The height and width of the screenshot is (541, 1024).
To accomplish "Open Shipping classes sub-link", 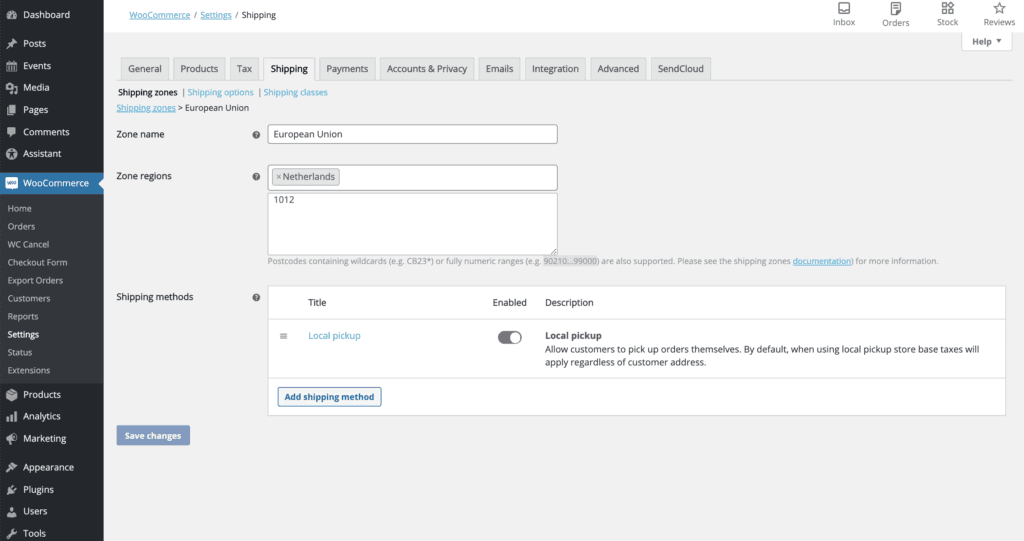I will point(295,92).
